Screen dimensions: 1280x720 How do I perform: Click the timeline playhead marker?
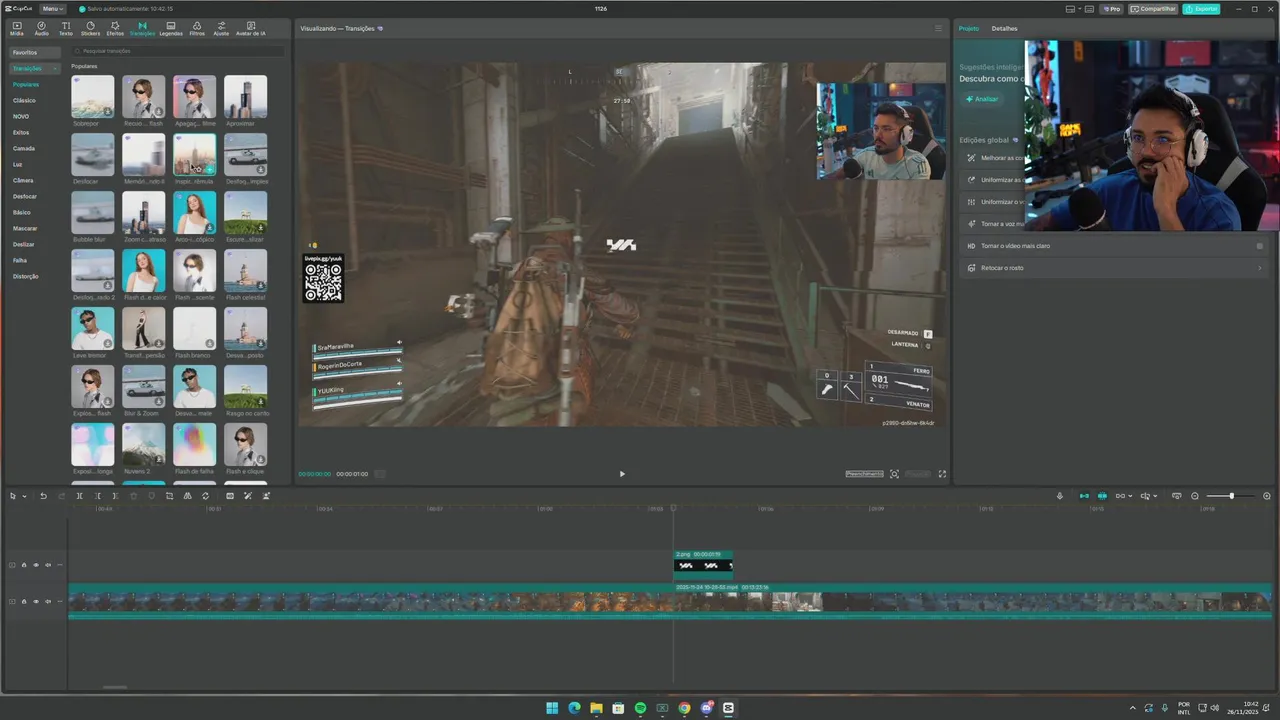pyautogui.click(x=673, y=508)
